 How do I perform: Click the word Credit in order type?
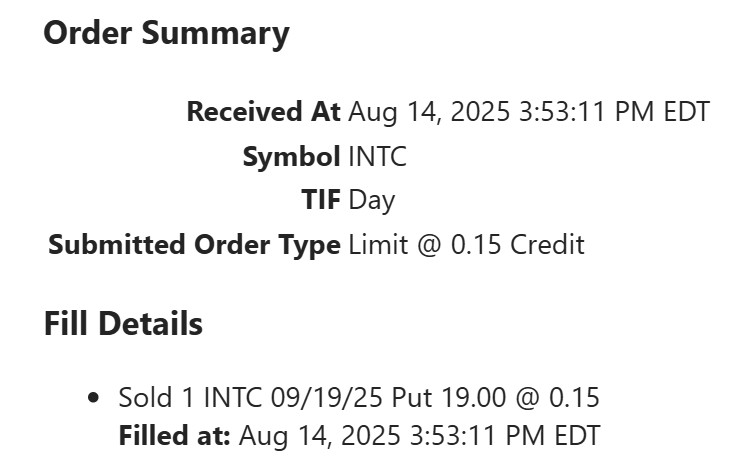pos(547,245)
